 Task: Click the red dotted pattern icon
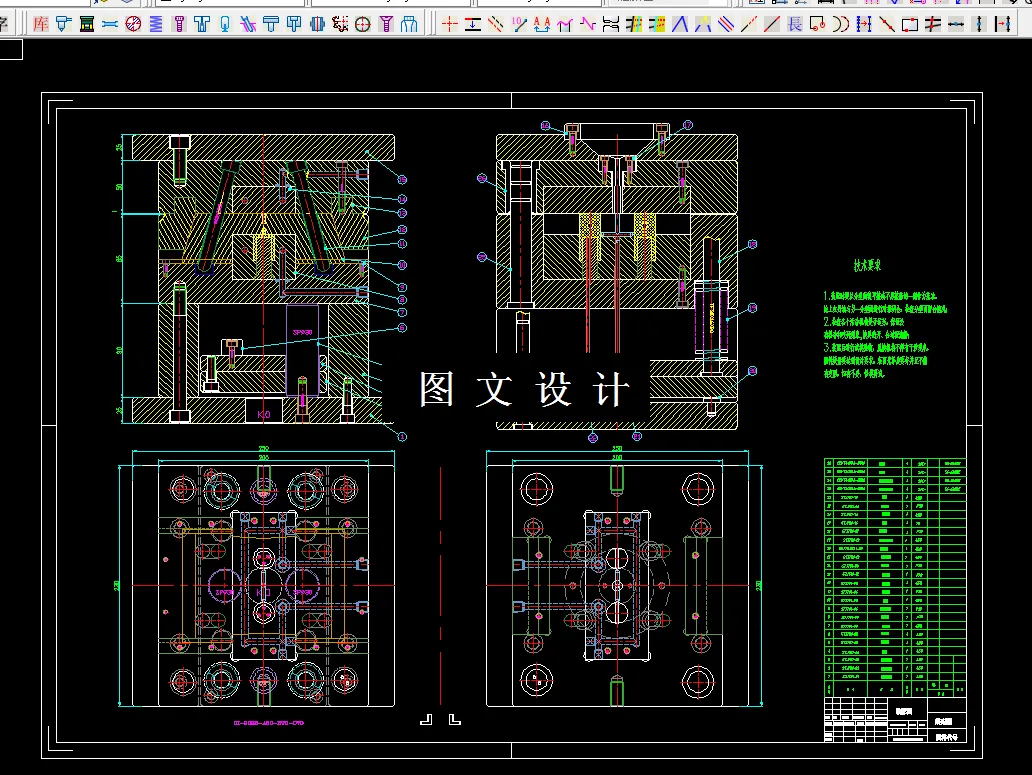pyautogui.click(x=340, y=23)
